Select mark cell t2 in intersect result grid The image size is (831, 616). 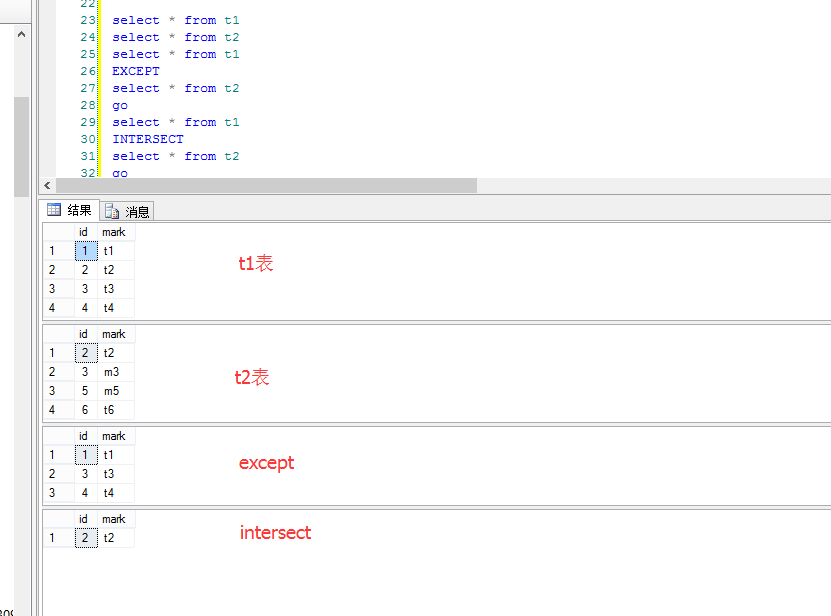tap(116, 538)
